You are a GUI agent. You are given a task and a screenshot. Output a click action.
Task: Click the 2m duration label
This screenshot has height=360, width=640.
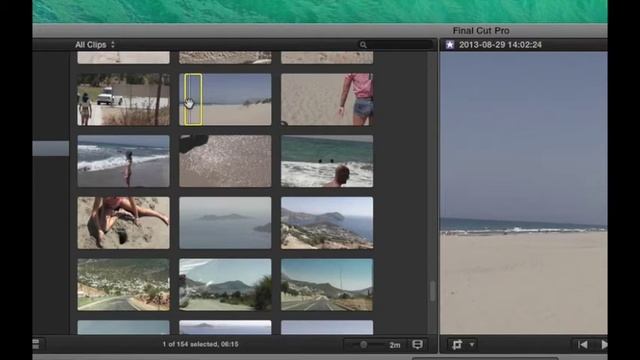[395, 345]
